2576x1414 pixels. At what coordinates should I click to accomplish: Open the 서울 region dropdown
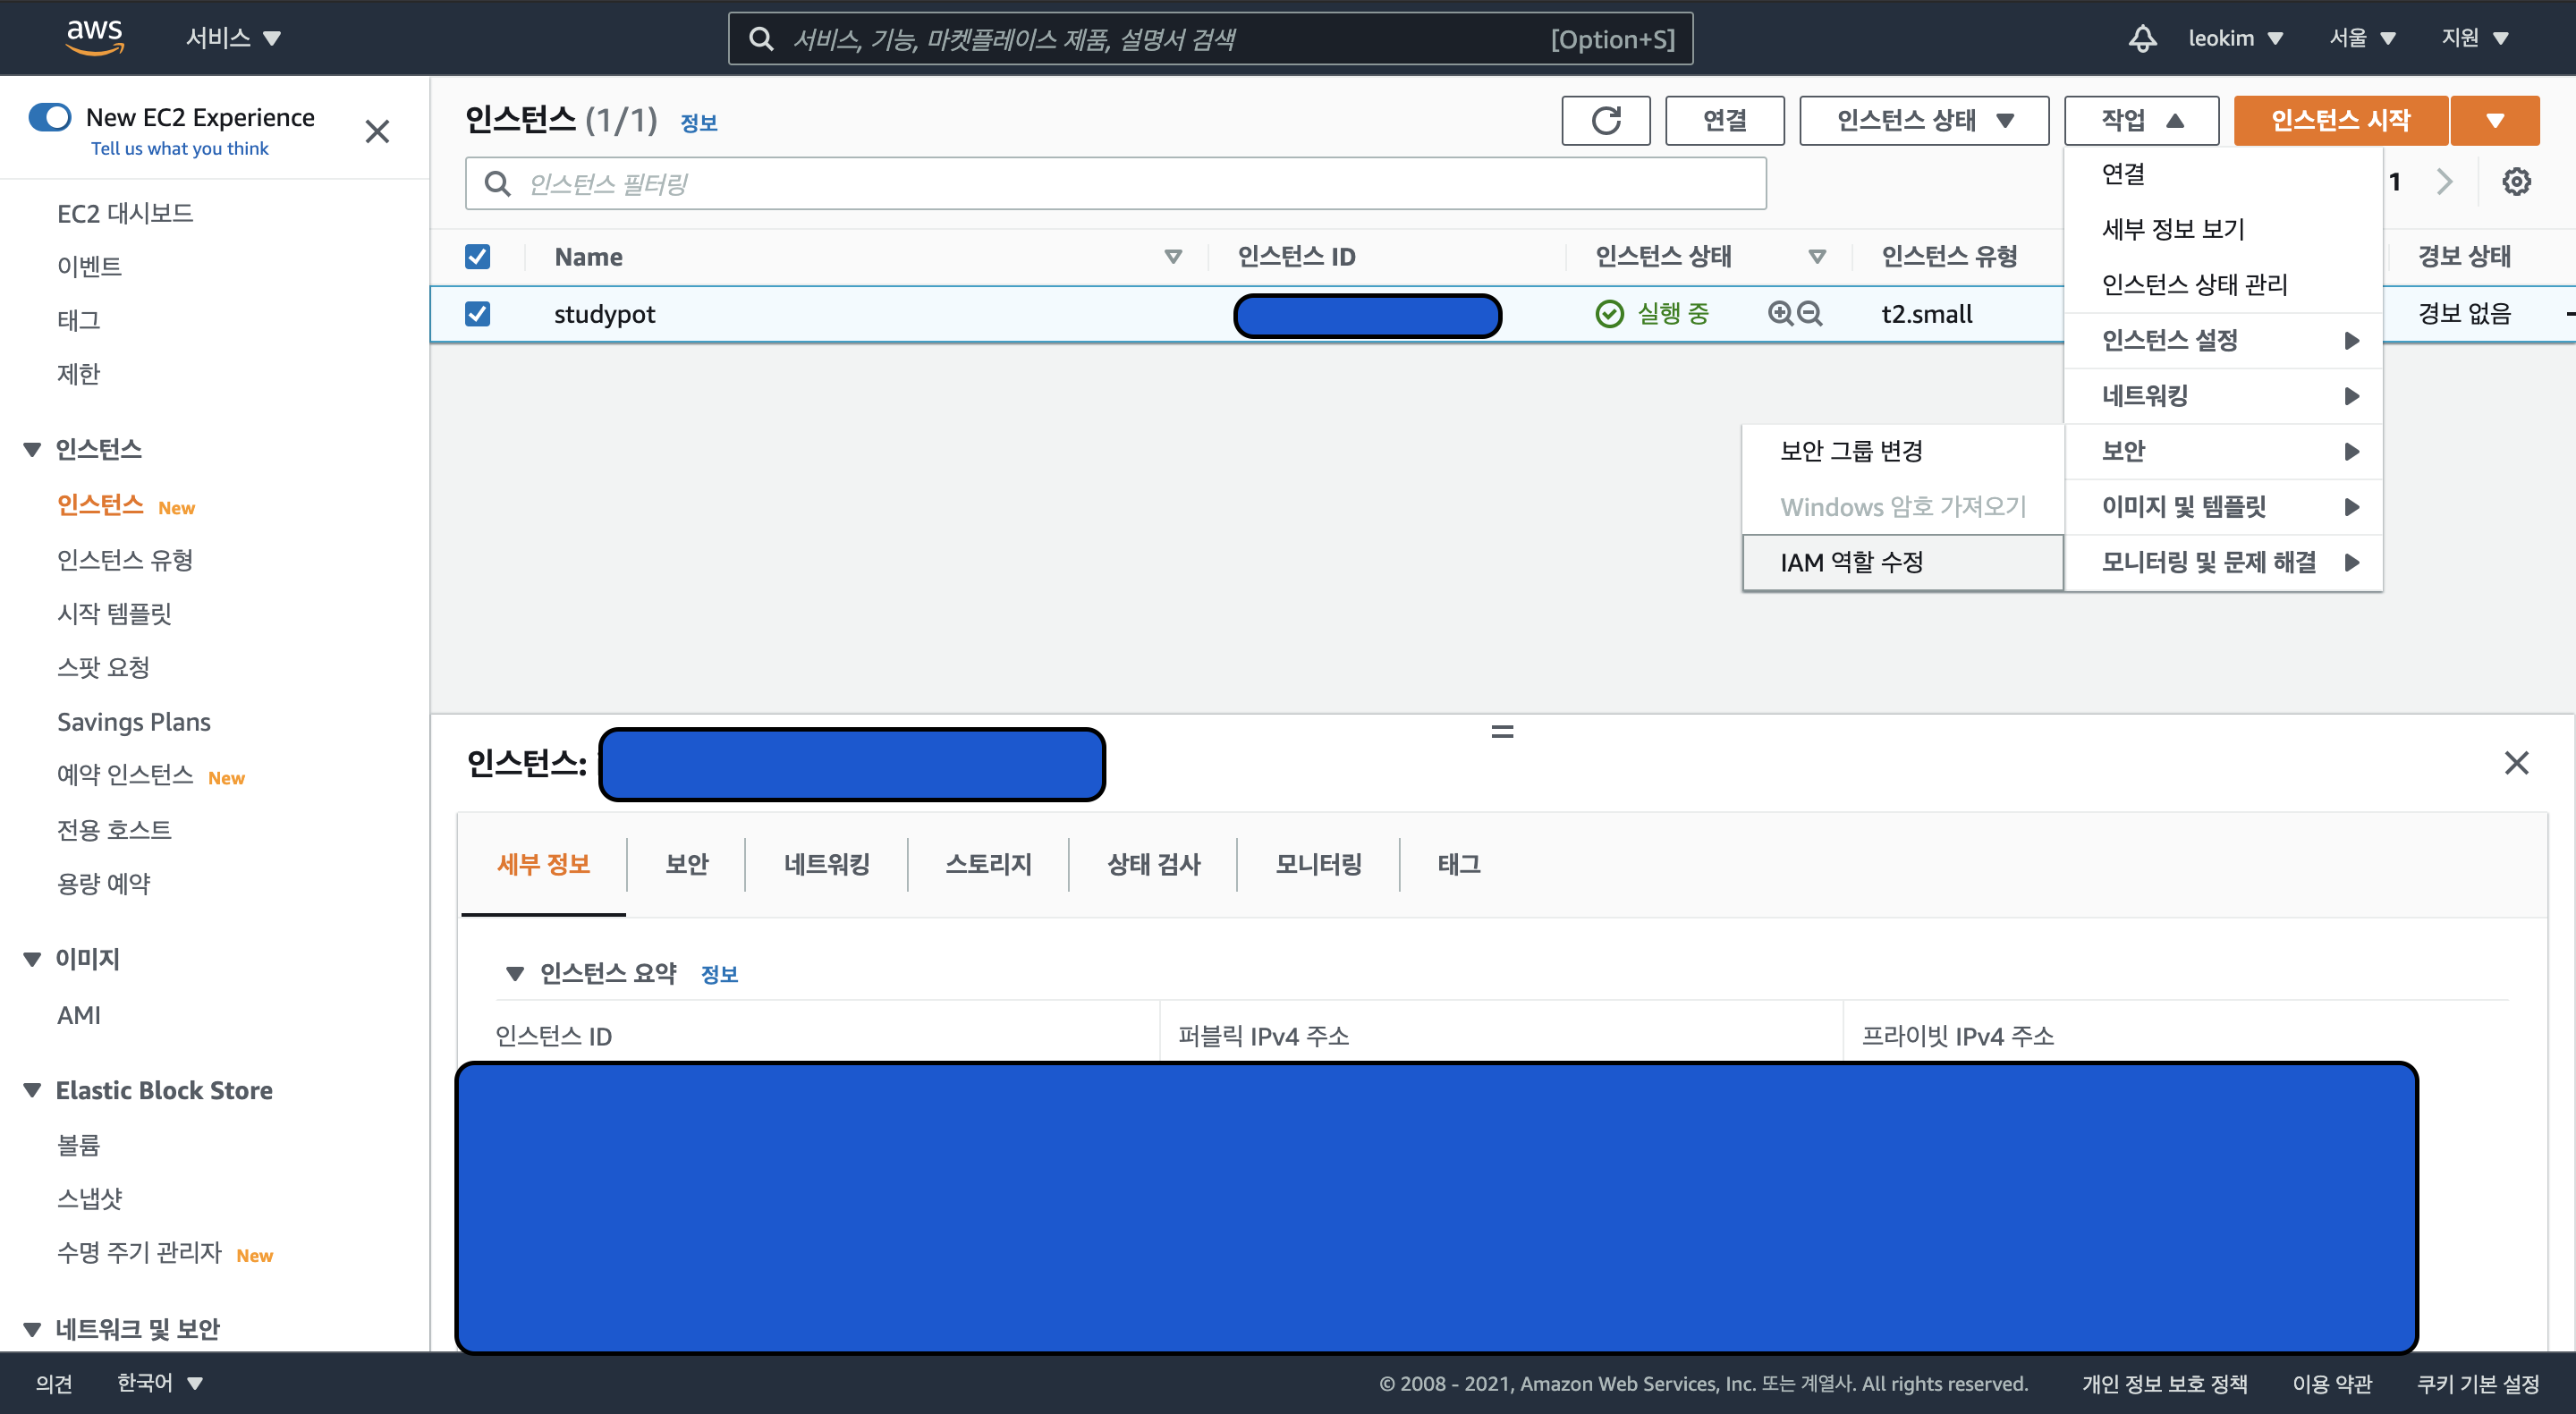(2362, 38)
